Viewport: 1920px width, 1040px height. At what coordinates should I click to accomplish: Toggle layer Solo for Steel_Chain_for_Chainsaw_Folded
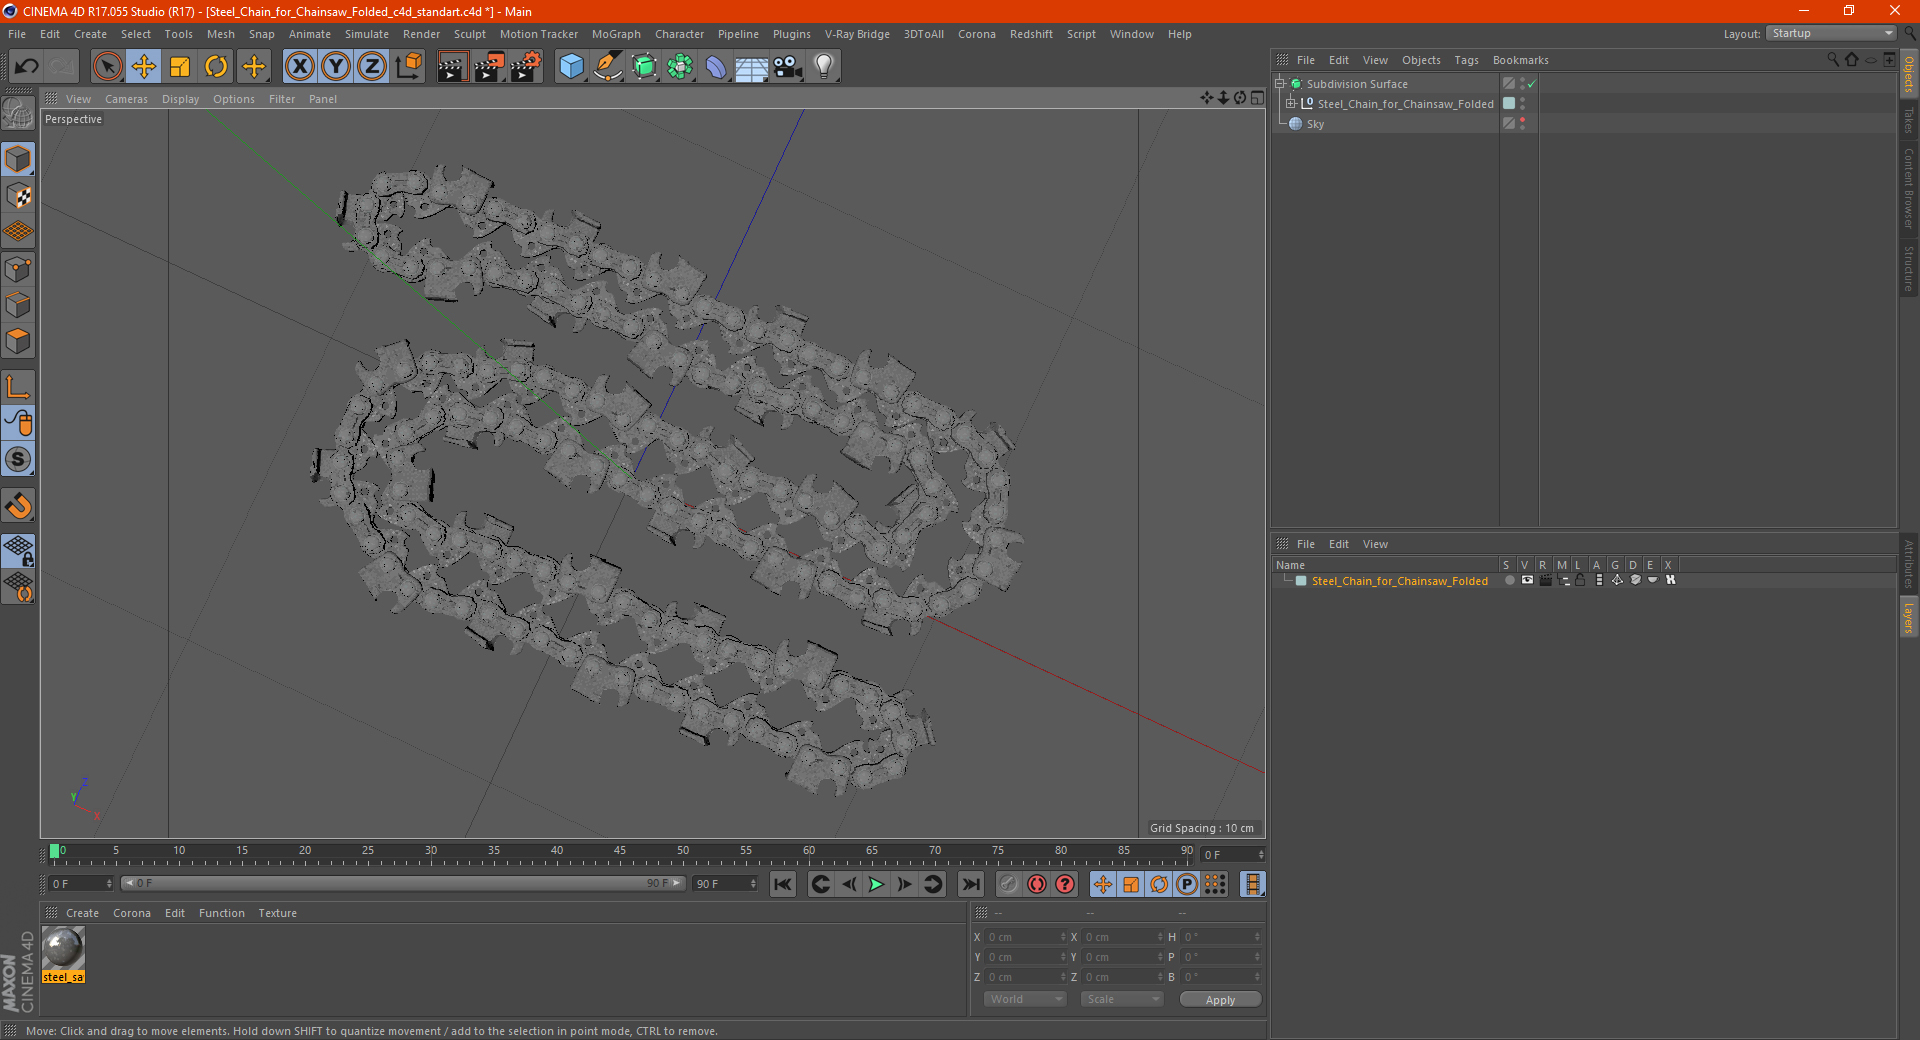click(1509, 580)
